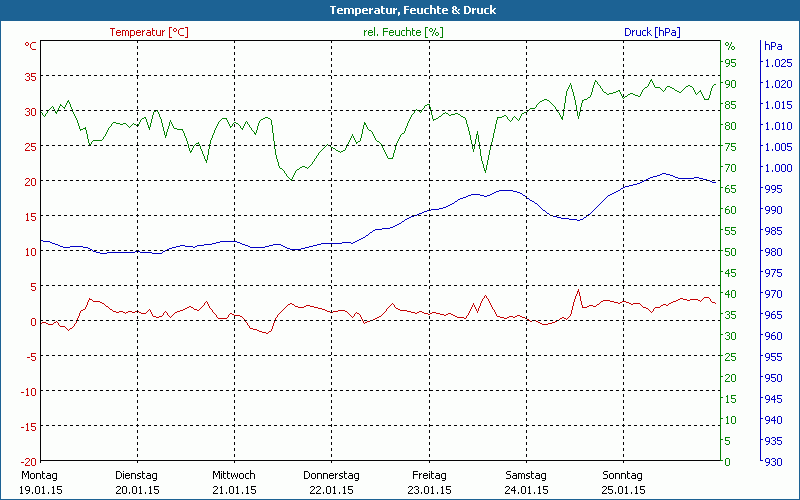Screen dimensions: 800x500
Task: Select the red "Temperatur [°C]" legend label
Action: [149, 32]
